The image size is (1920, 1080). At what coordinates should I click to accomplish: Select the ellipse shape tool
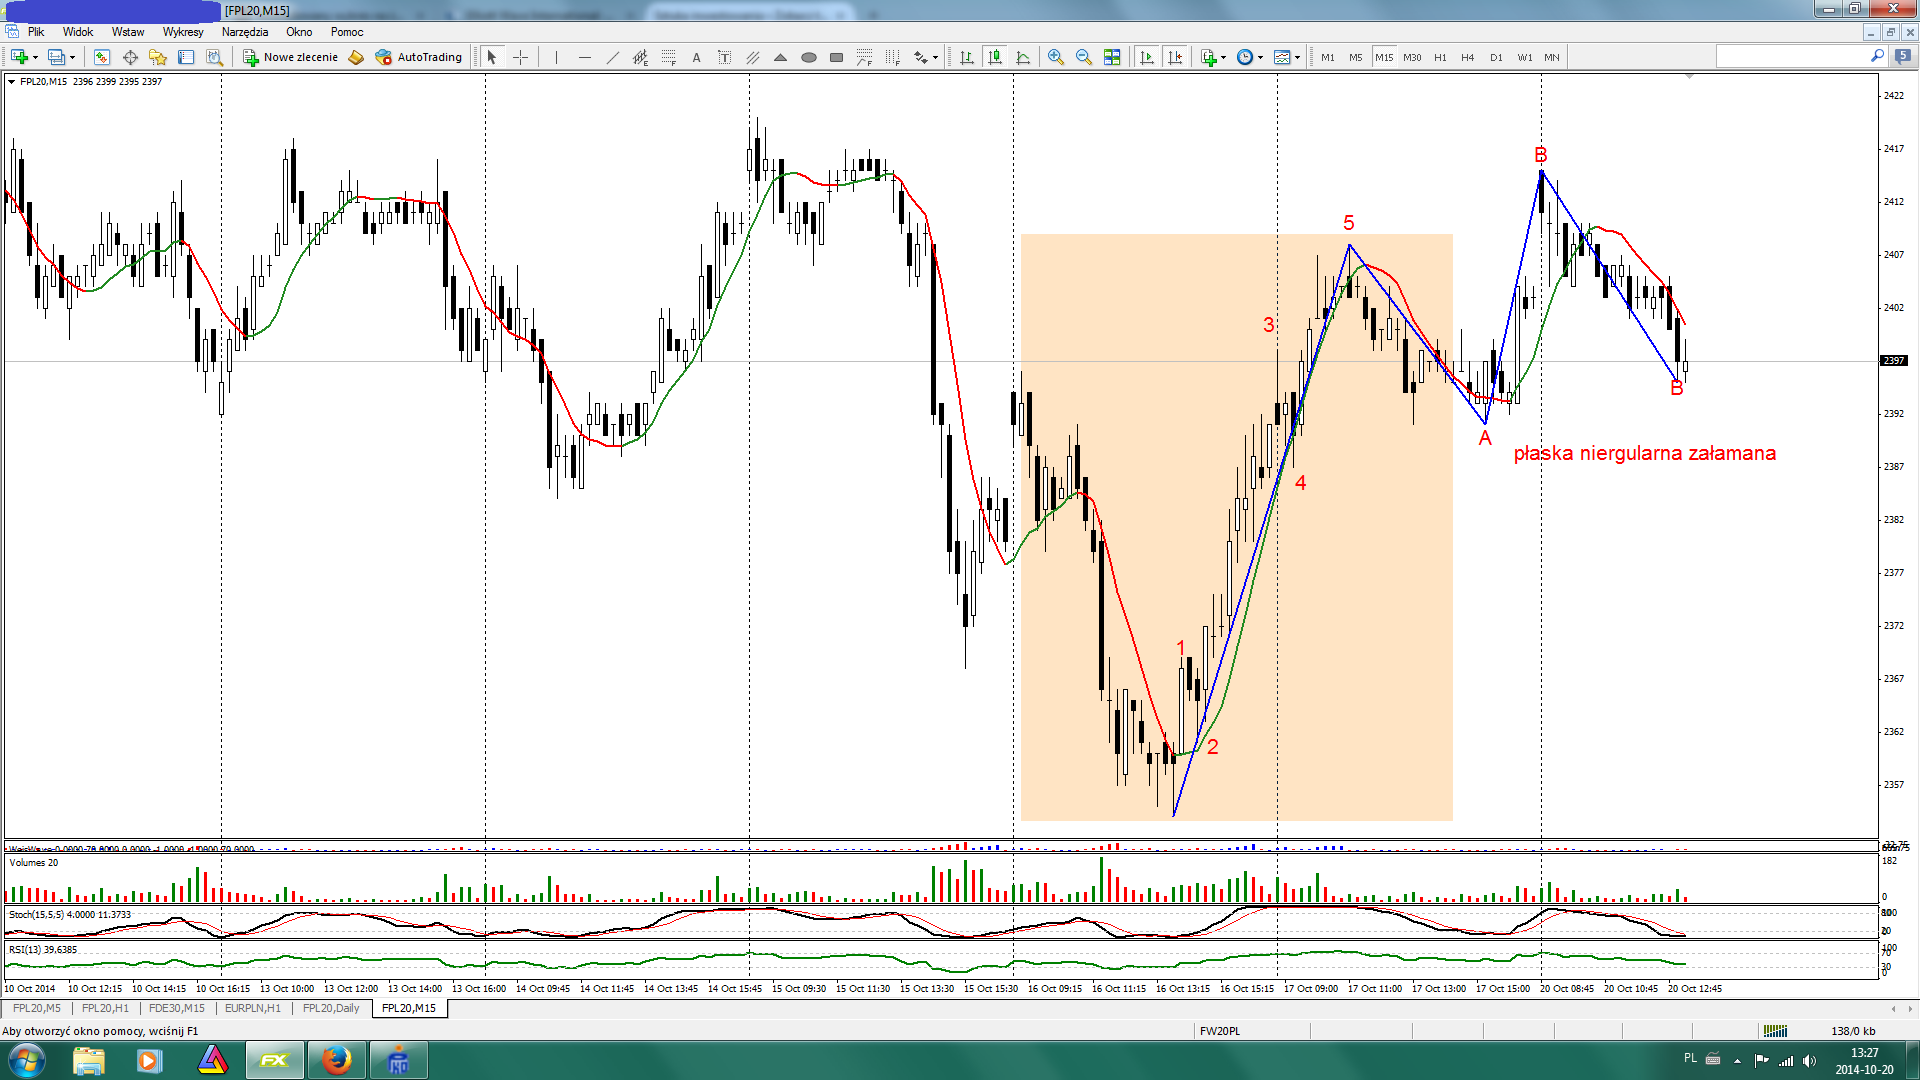[808, 57]
